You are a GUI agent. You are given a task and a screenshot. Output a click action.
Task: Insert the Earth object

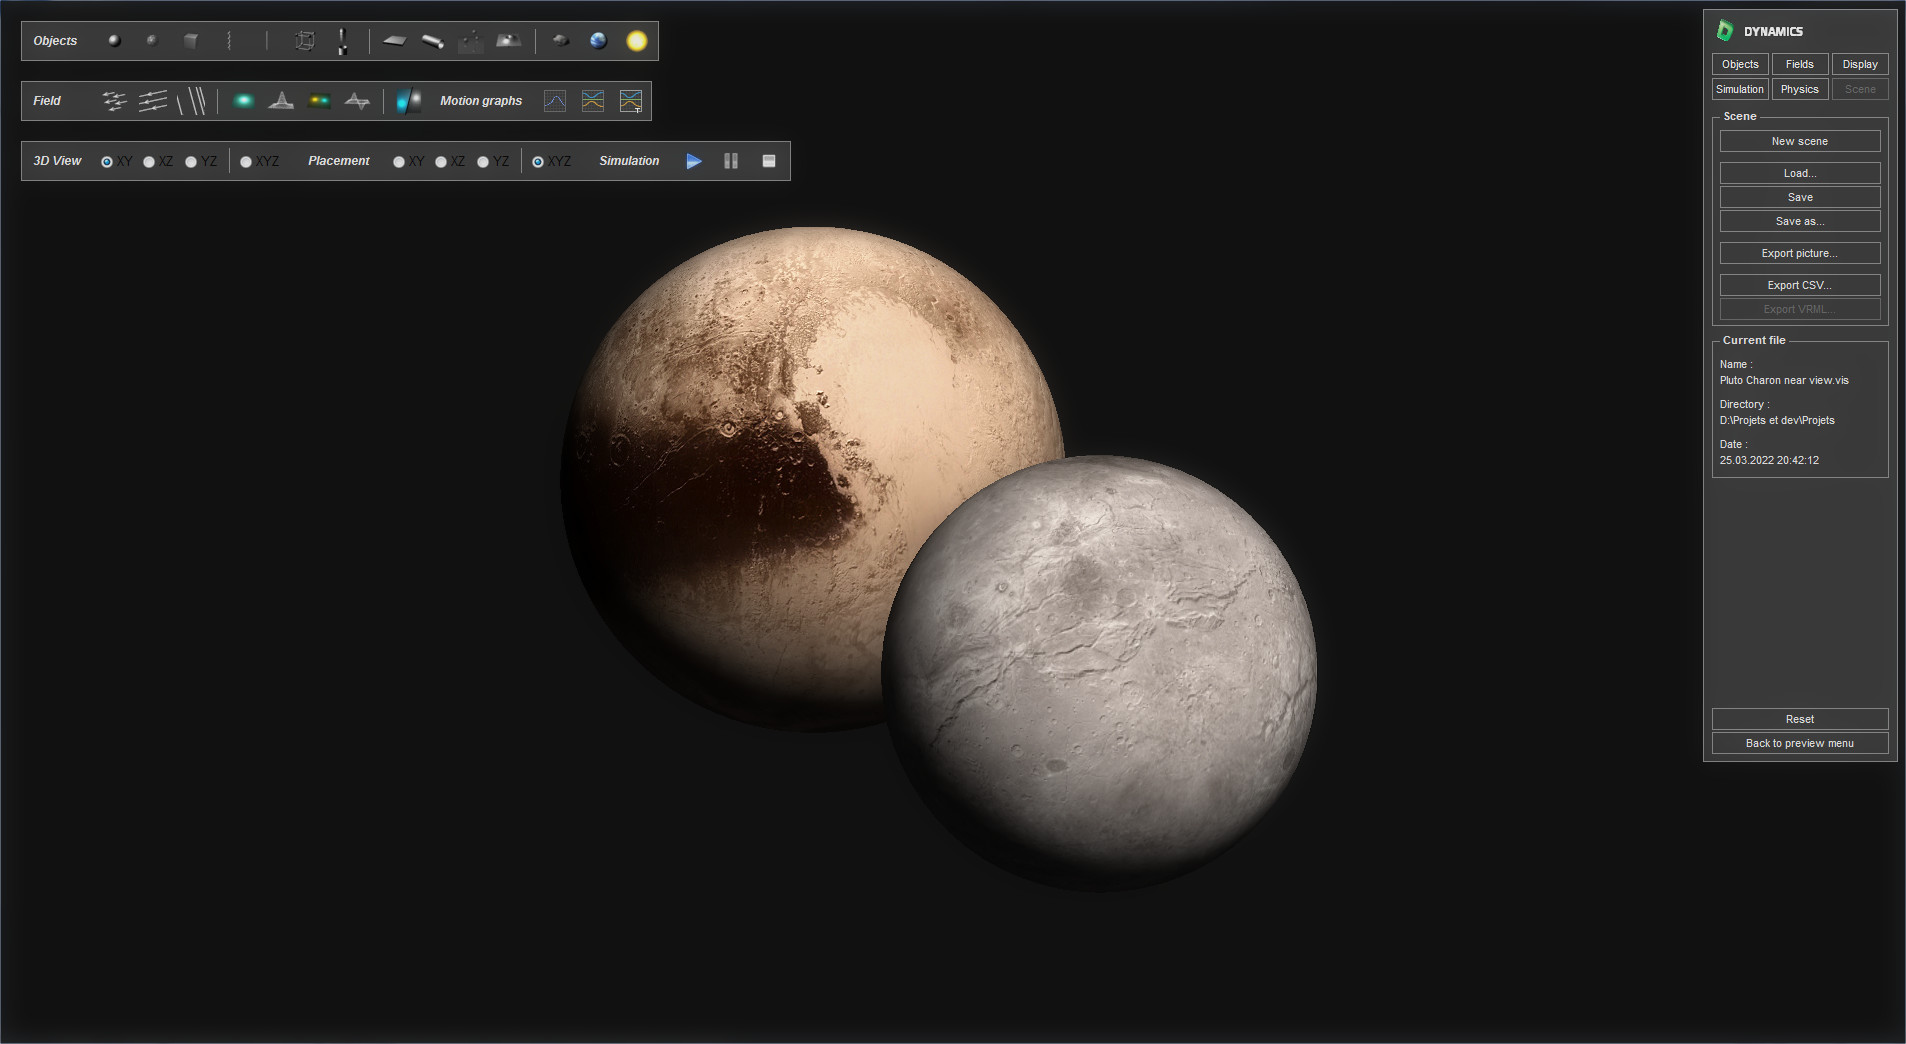coord(597,40)
